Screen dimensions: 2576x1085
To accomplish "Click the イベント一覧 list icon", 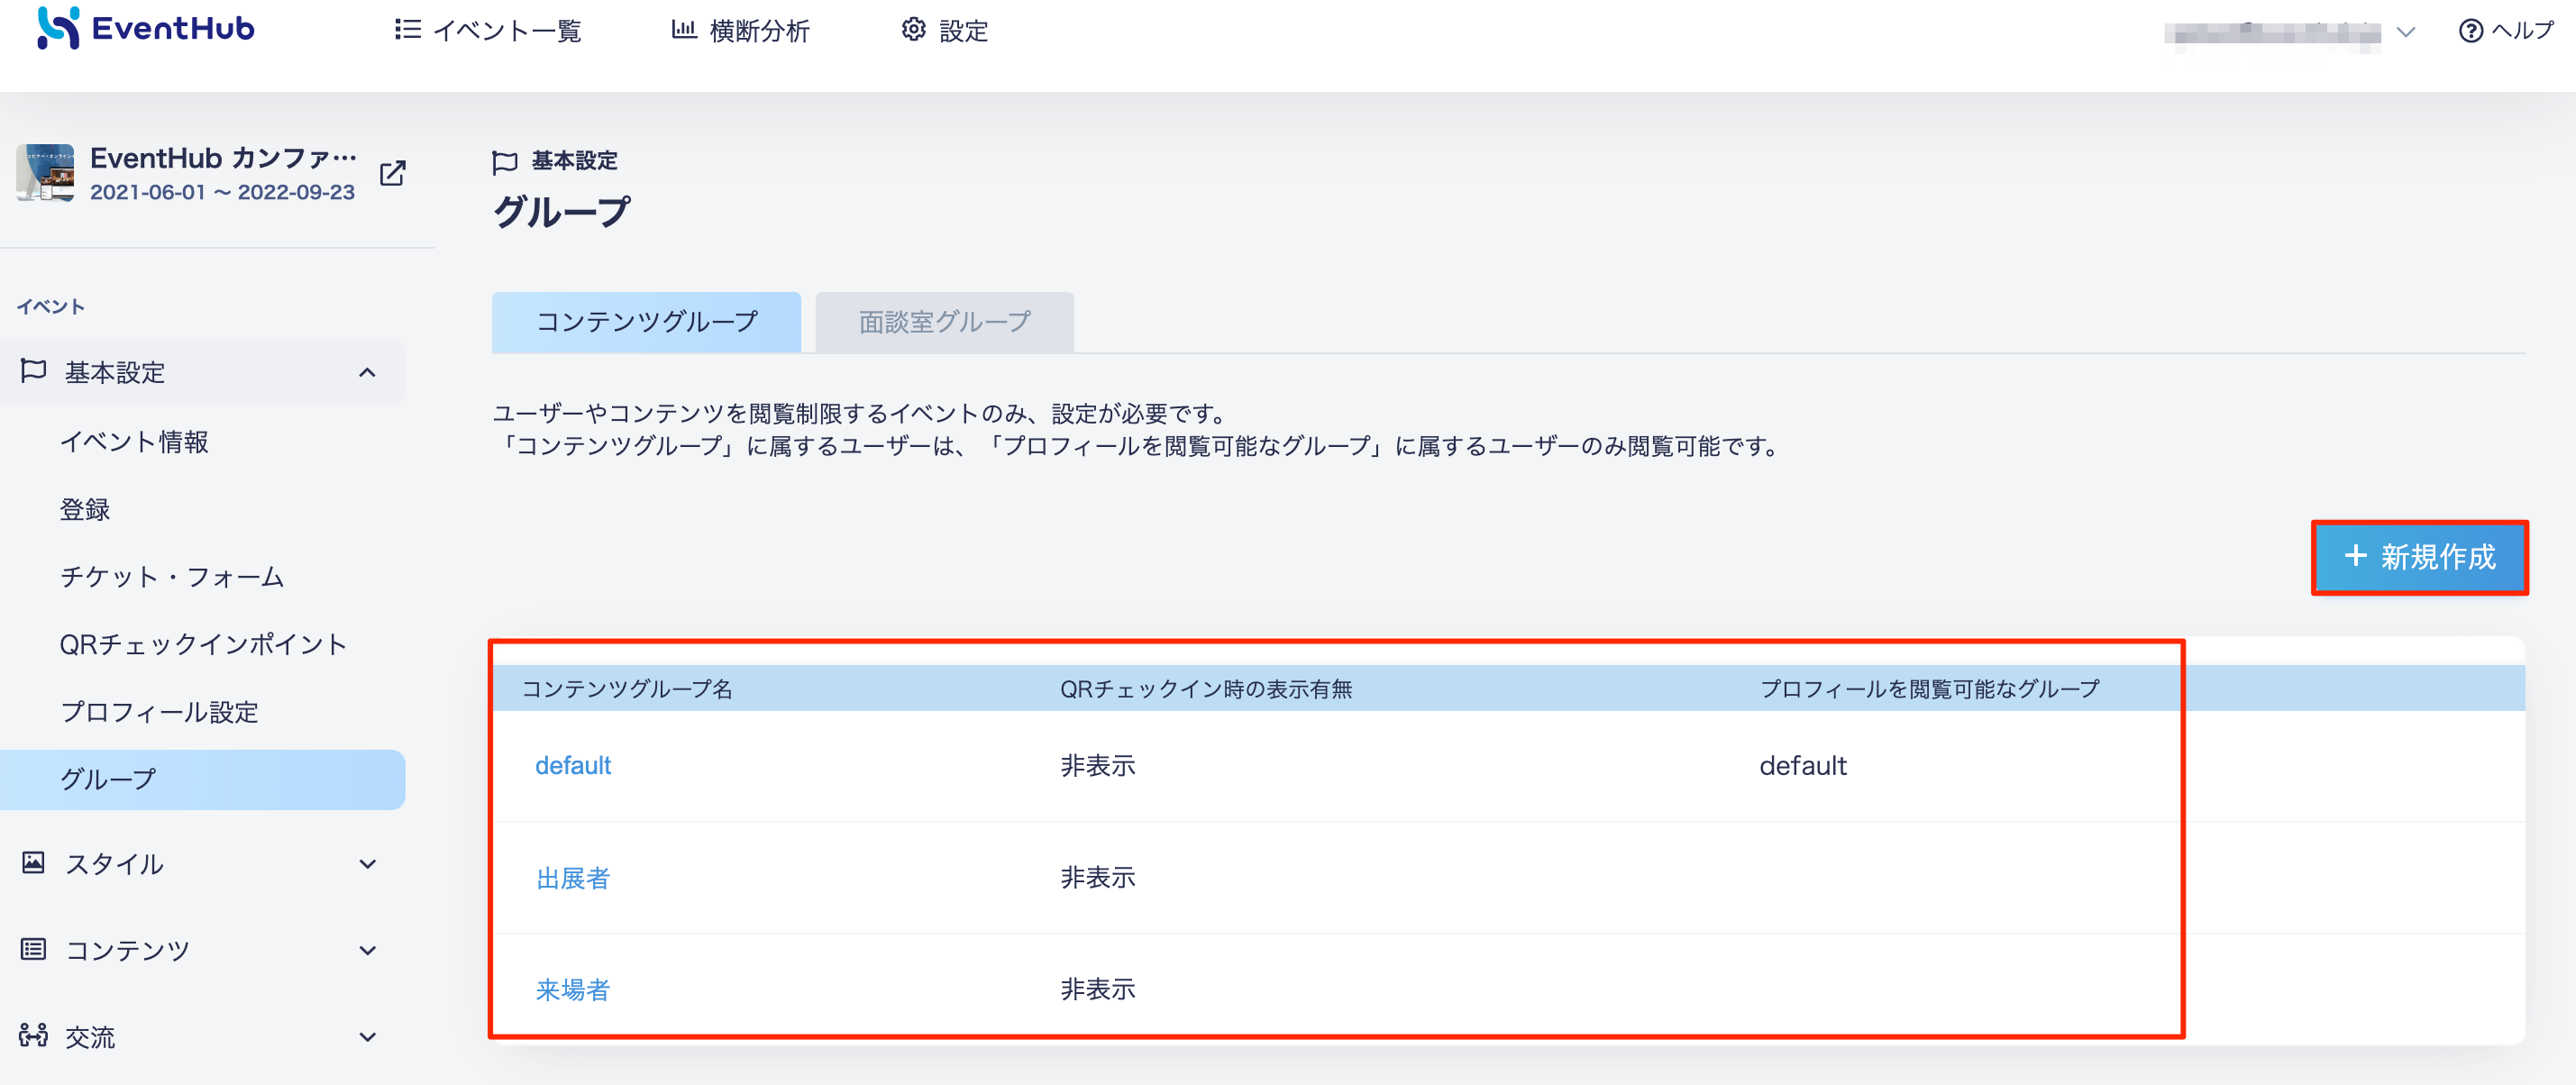I will [407, 29].
